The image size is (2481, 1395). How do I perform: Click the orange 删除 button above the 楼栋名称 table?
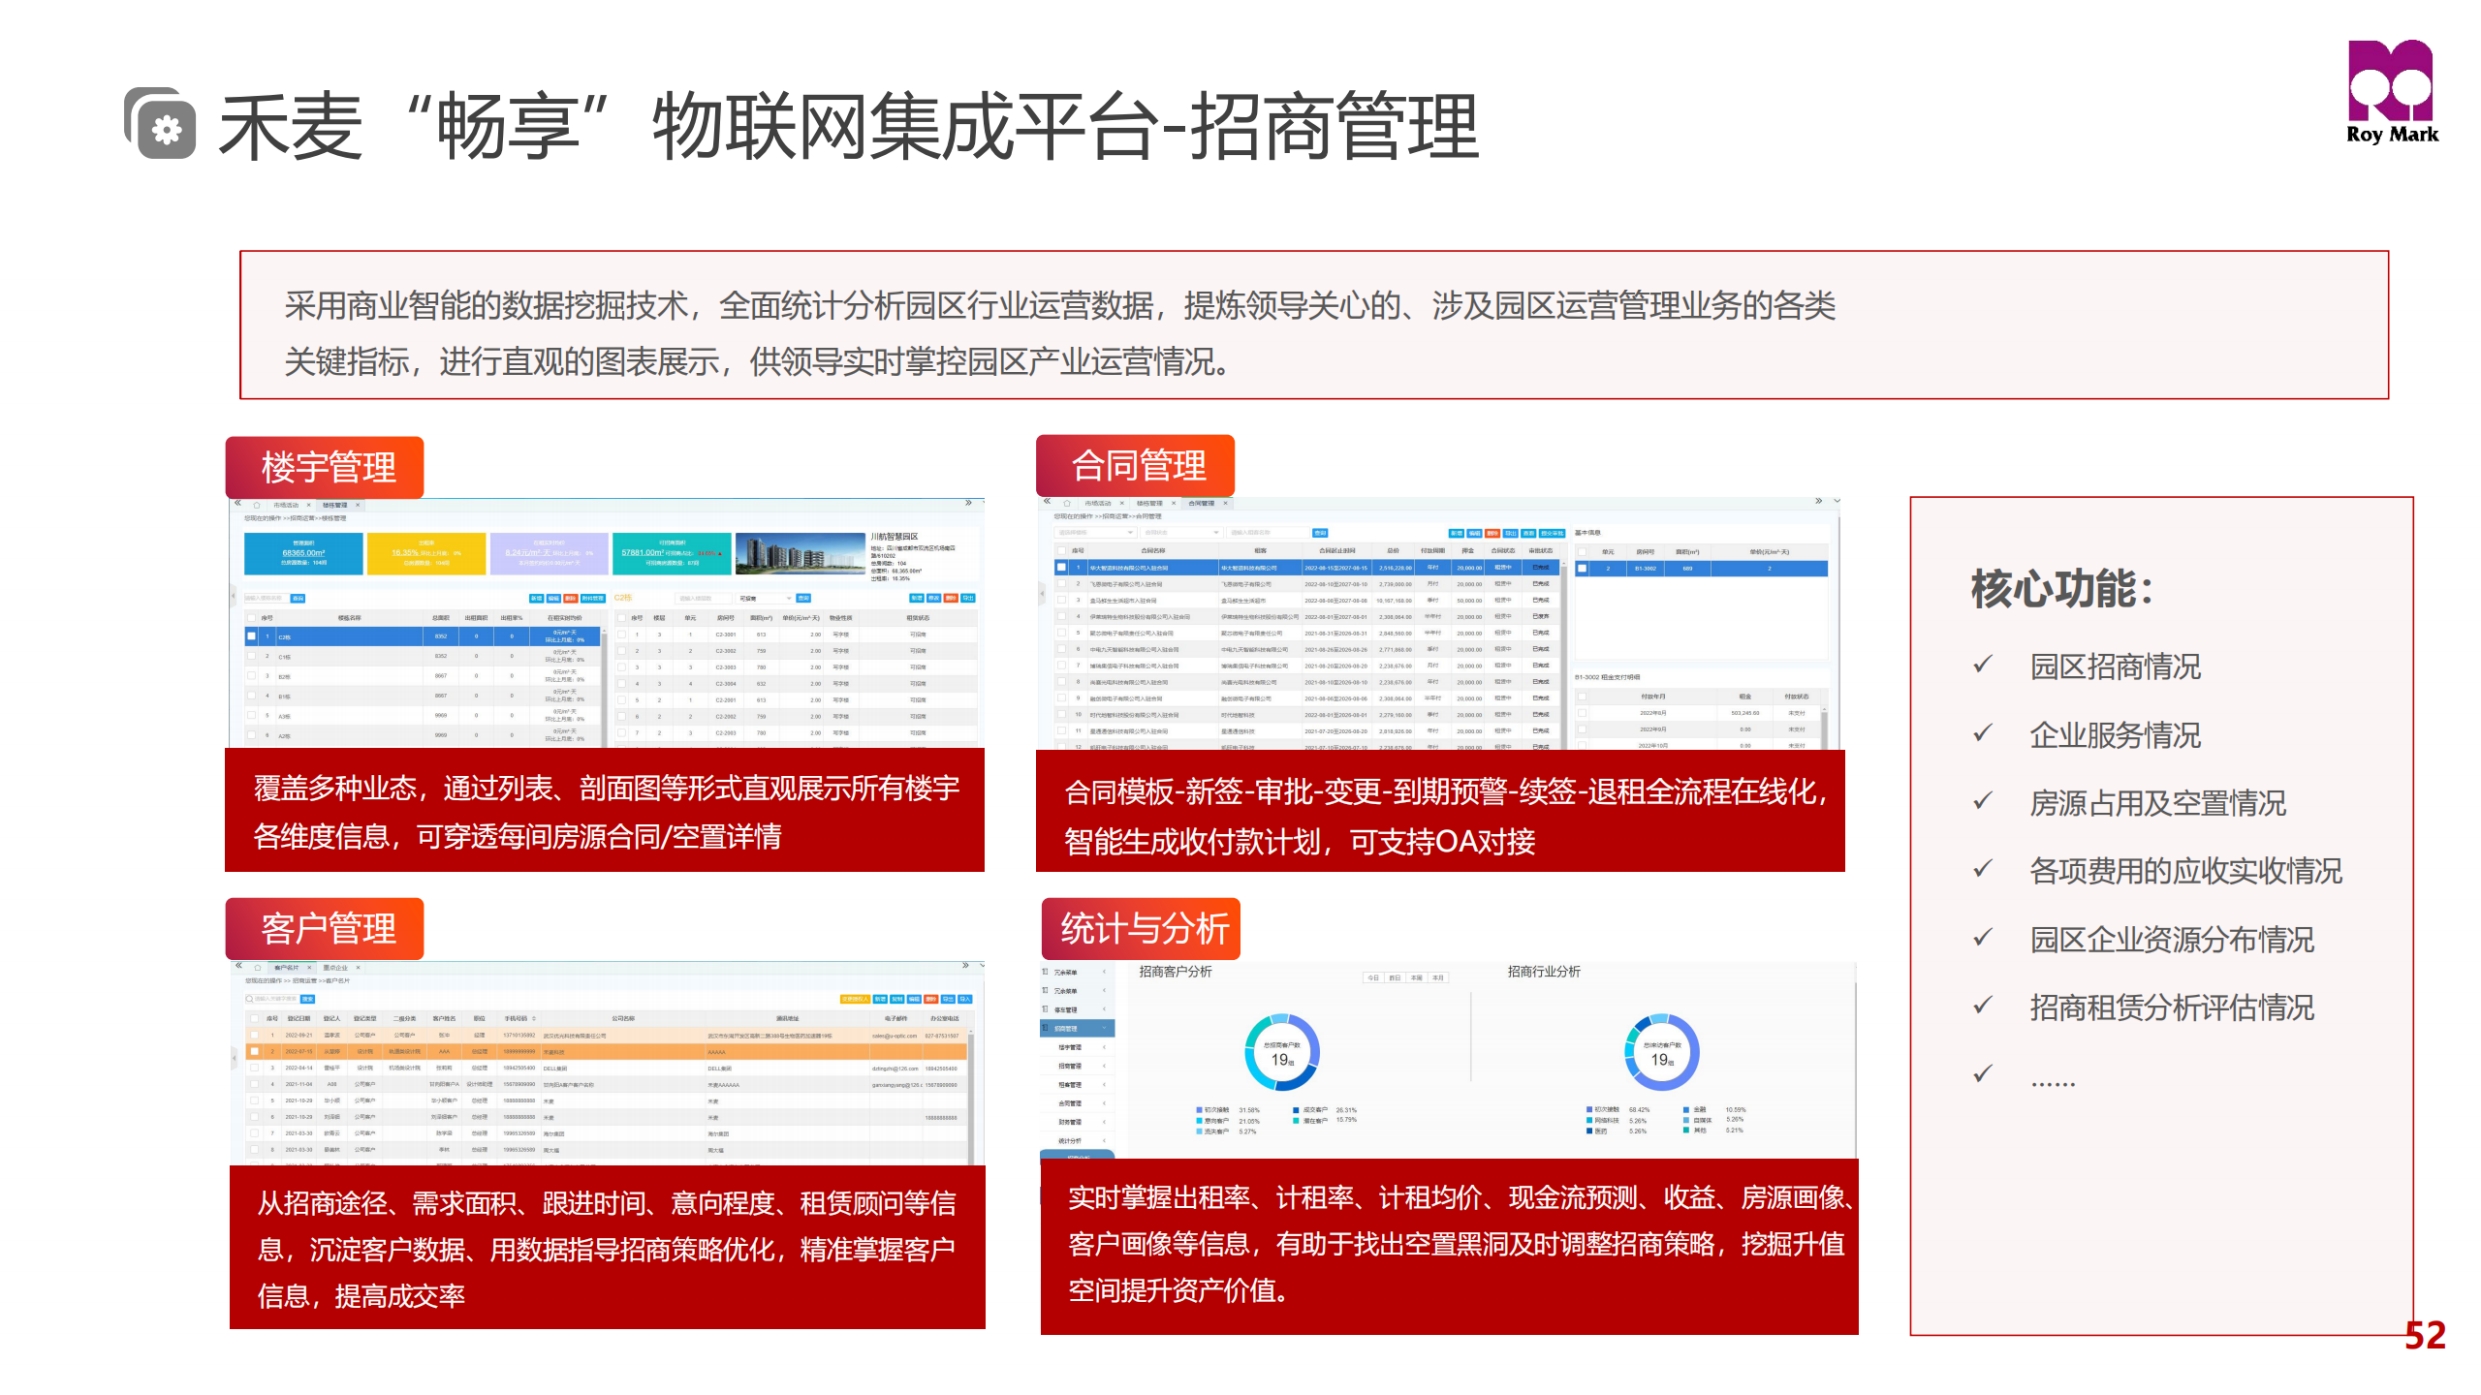571,598
